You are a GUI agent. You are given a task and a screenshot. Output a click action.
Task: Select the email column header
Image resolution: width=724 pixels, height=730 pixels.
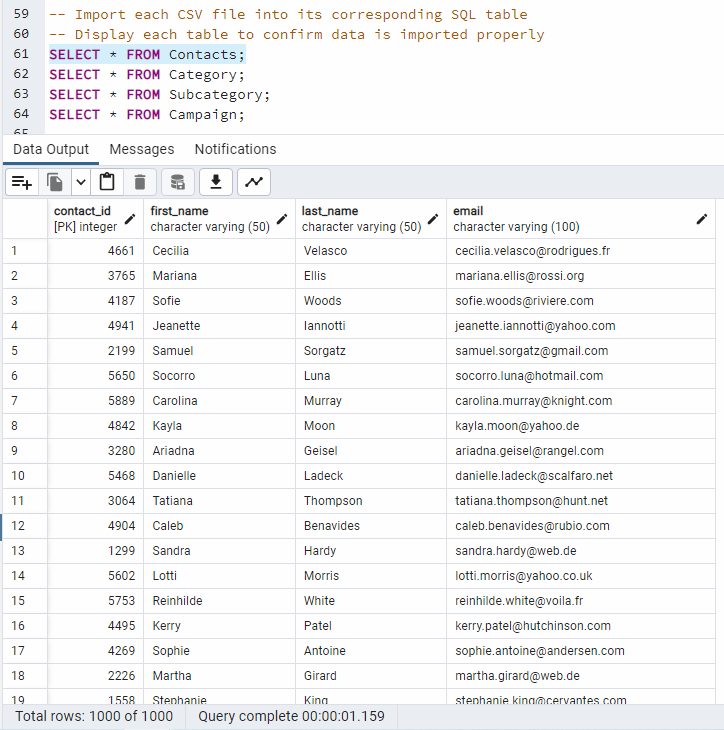click(581, 219)
